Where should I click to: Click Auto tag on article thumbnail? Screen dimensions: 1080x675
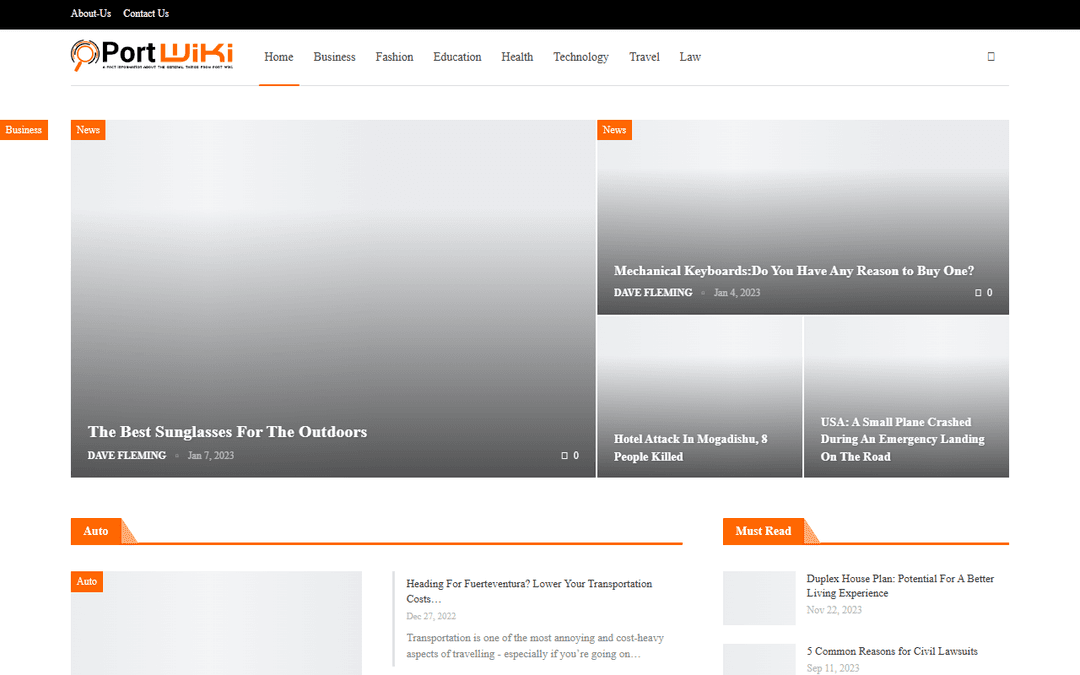point(87,581)
